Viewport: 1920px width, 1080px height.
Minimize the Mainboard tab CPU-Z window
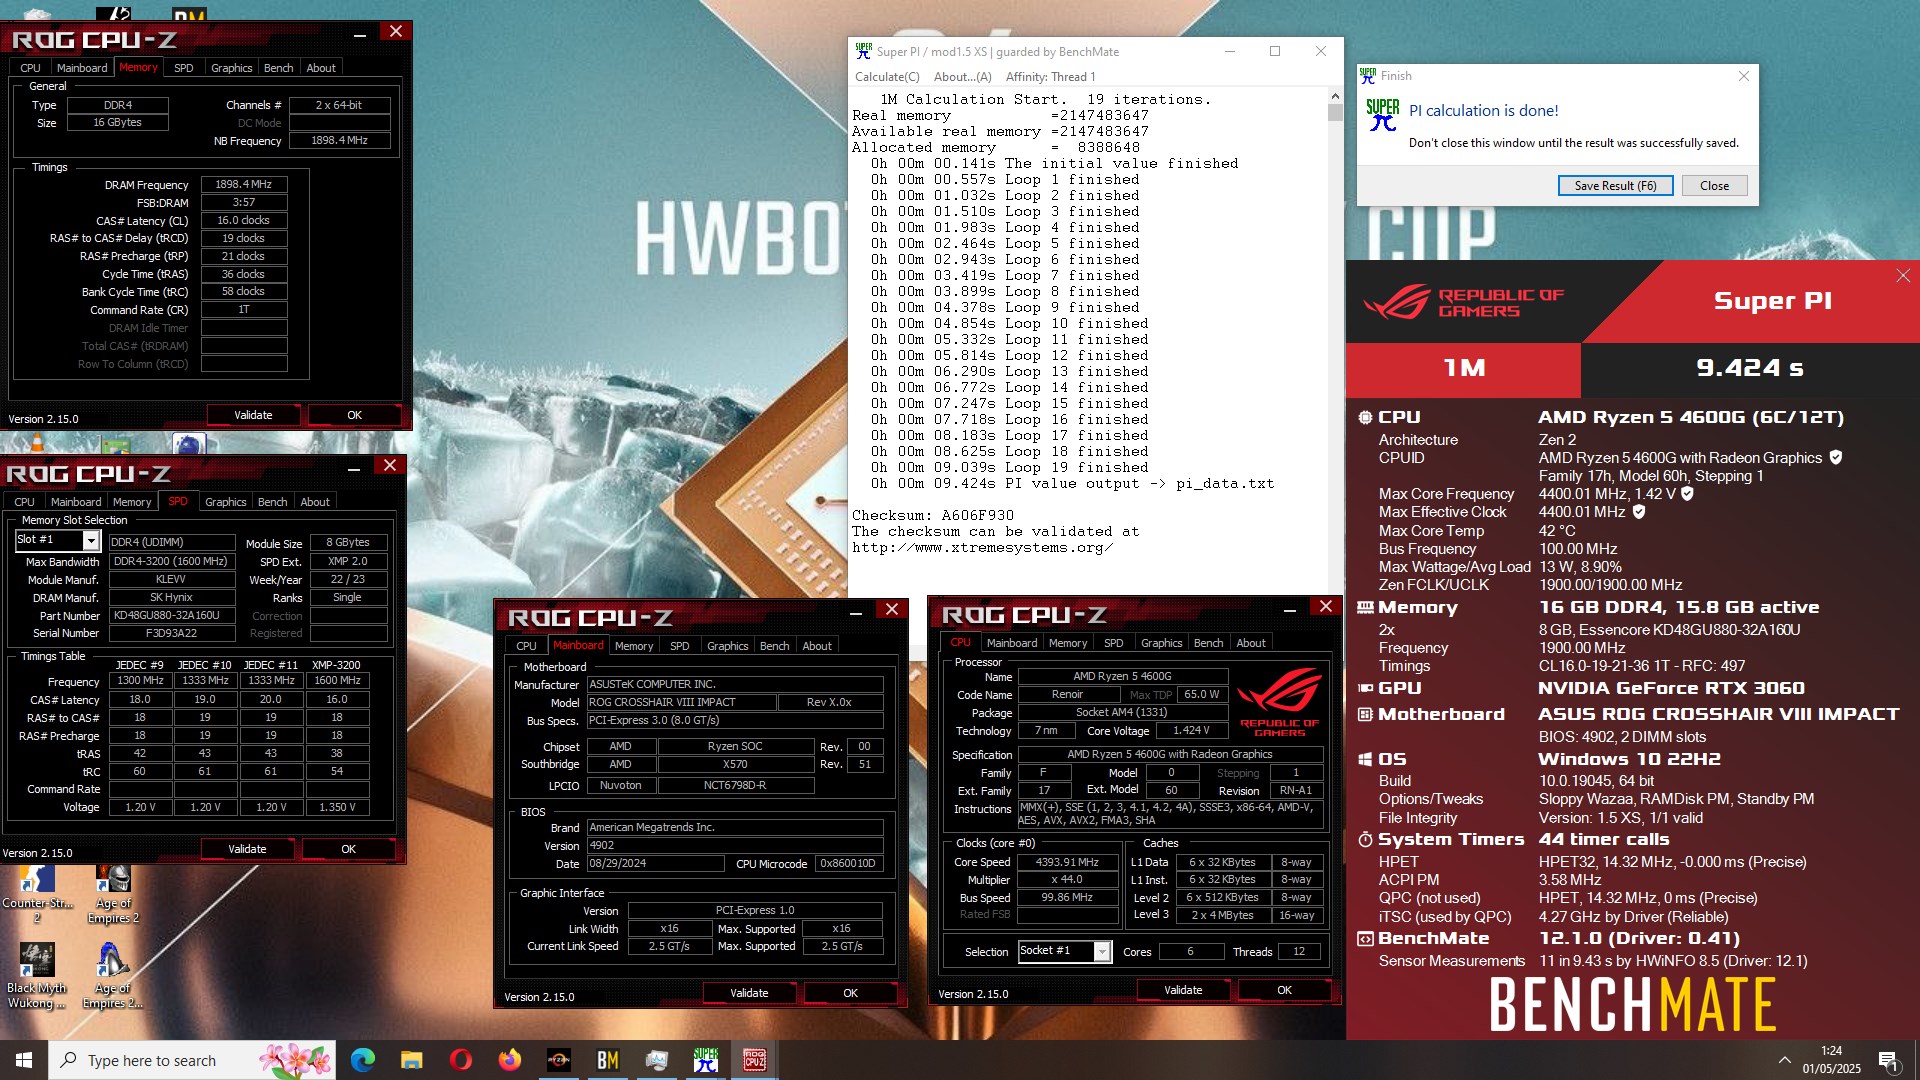(856, 610)
